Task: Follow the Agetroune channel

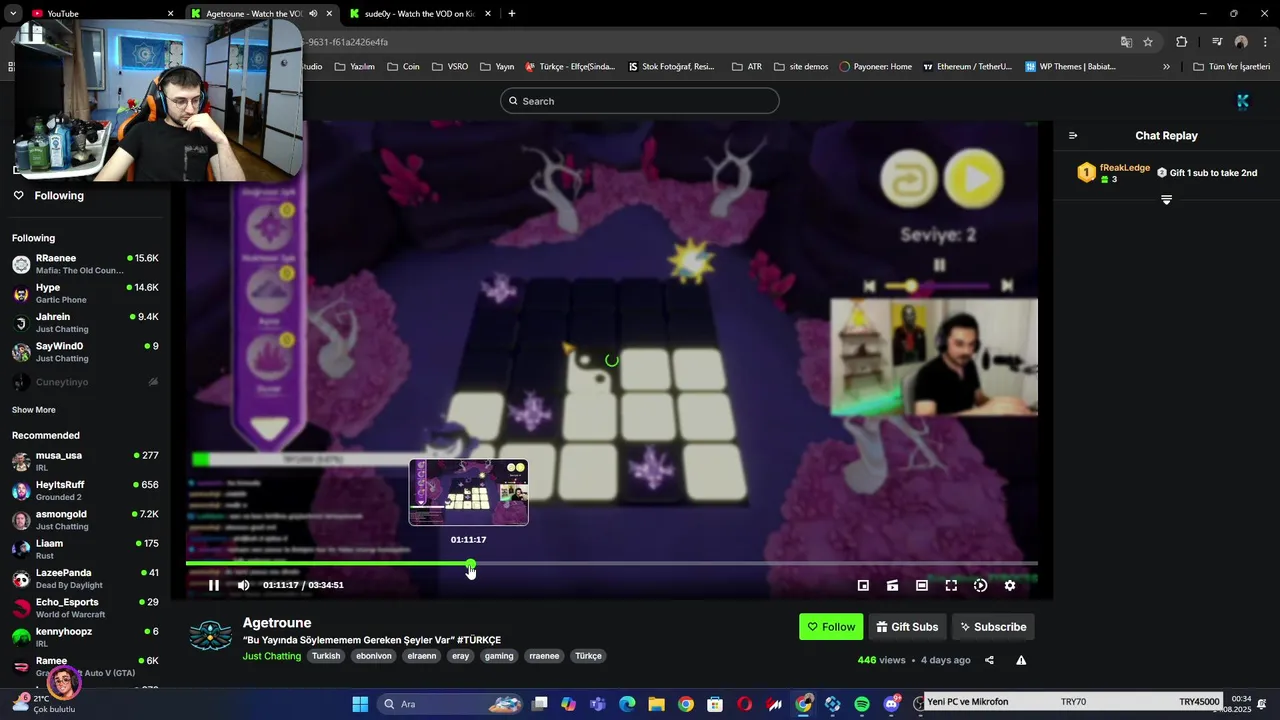Action: pyautogui.click(x=831, y=627)
